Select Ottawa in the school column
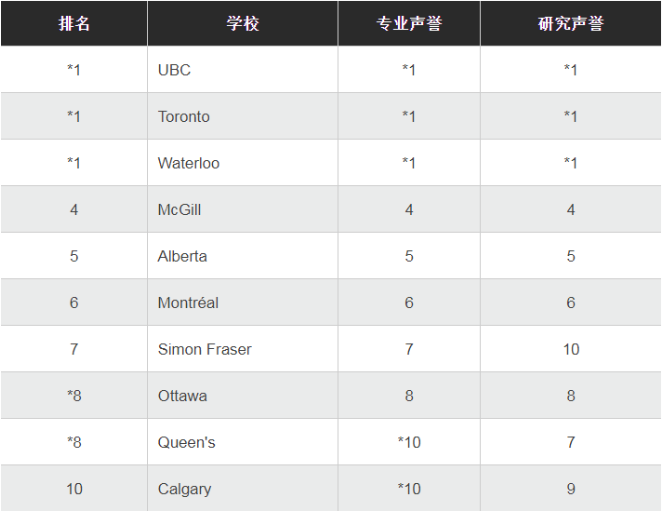This screenshot has height=513, width=662. tap(183, 396)
